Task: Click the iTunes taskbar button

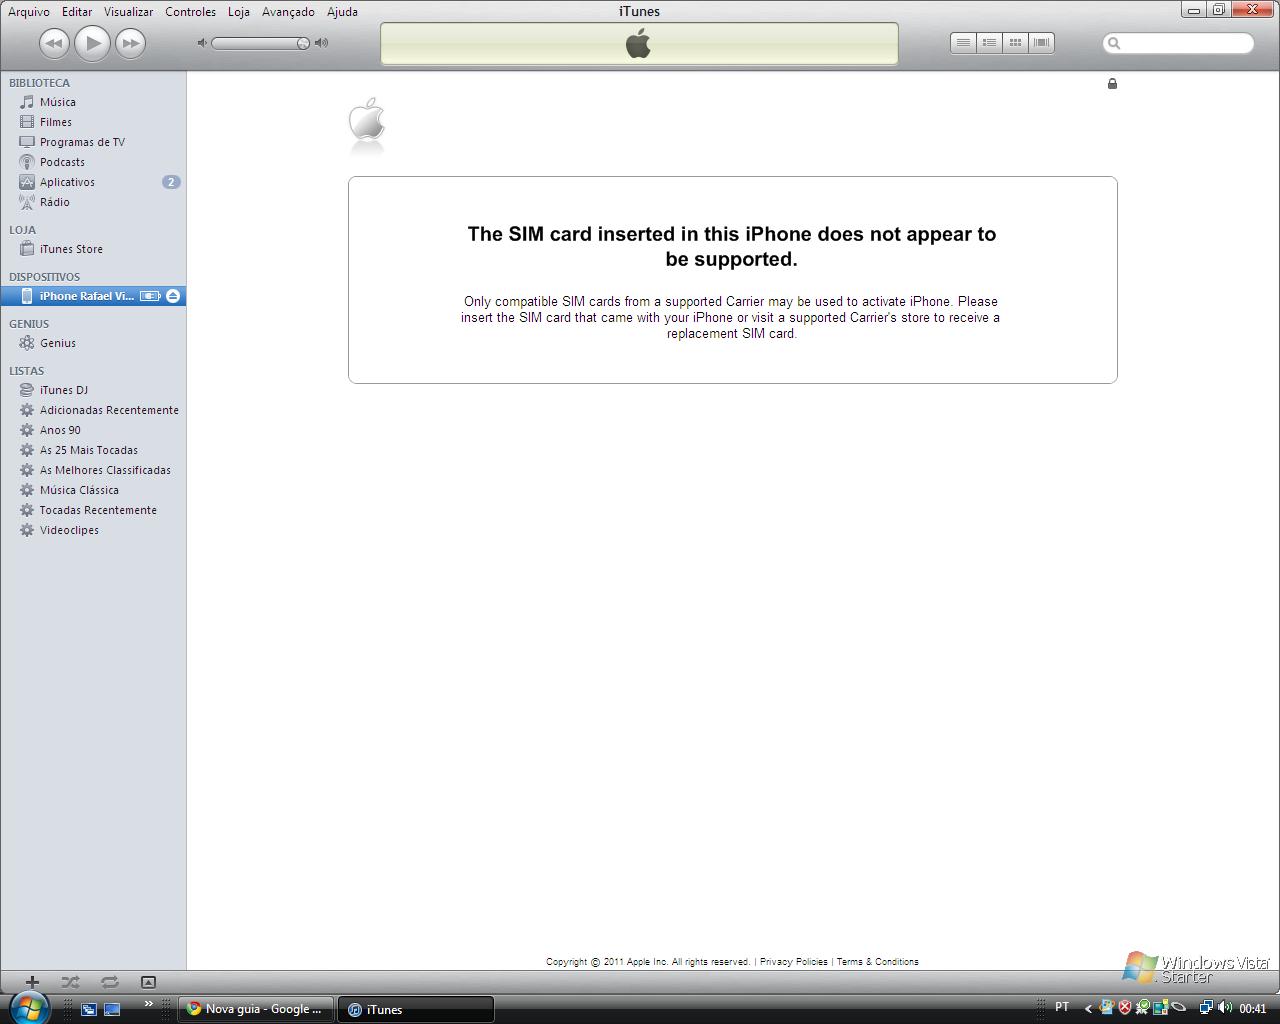Action: point(415,1009)
